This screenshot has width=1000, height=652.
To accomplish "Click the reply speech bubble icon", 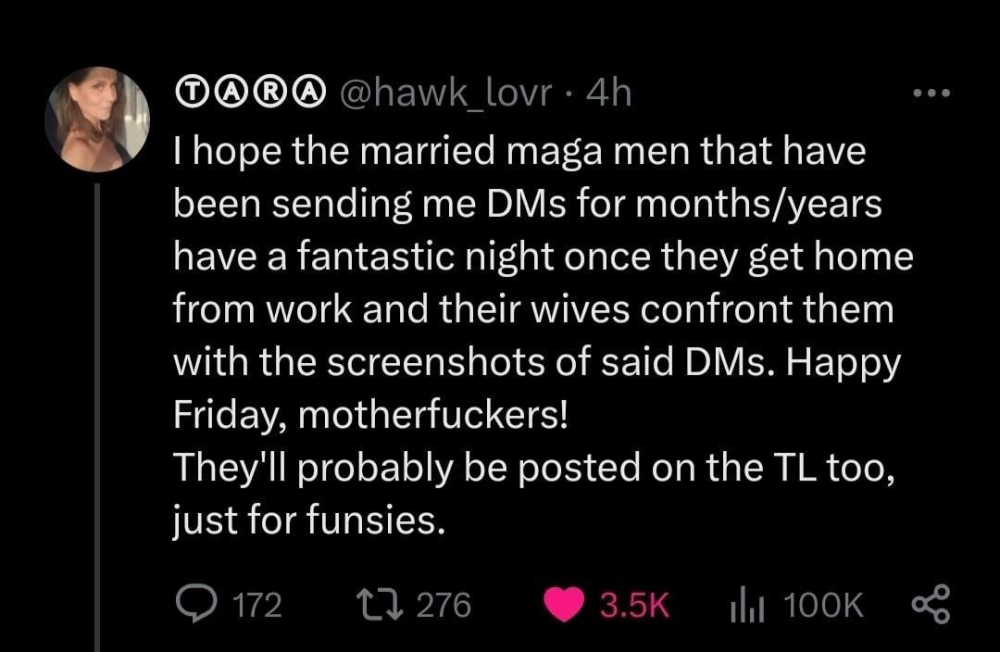I will pyautogui.click(x=194, y=603).
